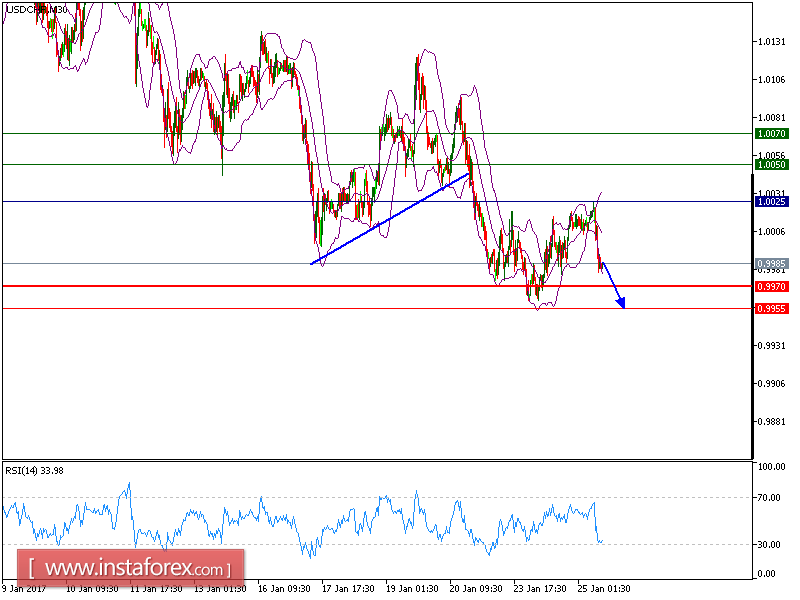
Task: Click the green 1.0070 resistance price tag
Action: tap(771, 131)
